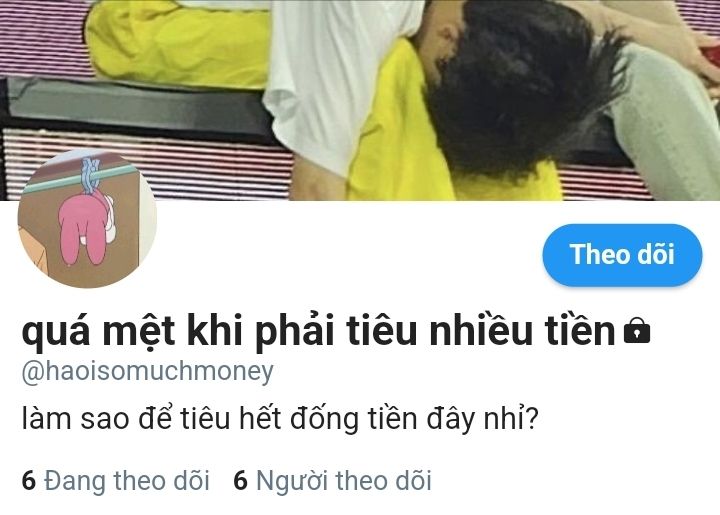Open the Người theo dõi followers list
The image size is (720, 515).
pyautogui.click(x=332, y=481)
